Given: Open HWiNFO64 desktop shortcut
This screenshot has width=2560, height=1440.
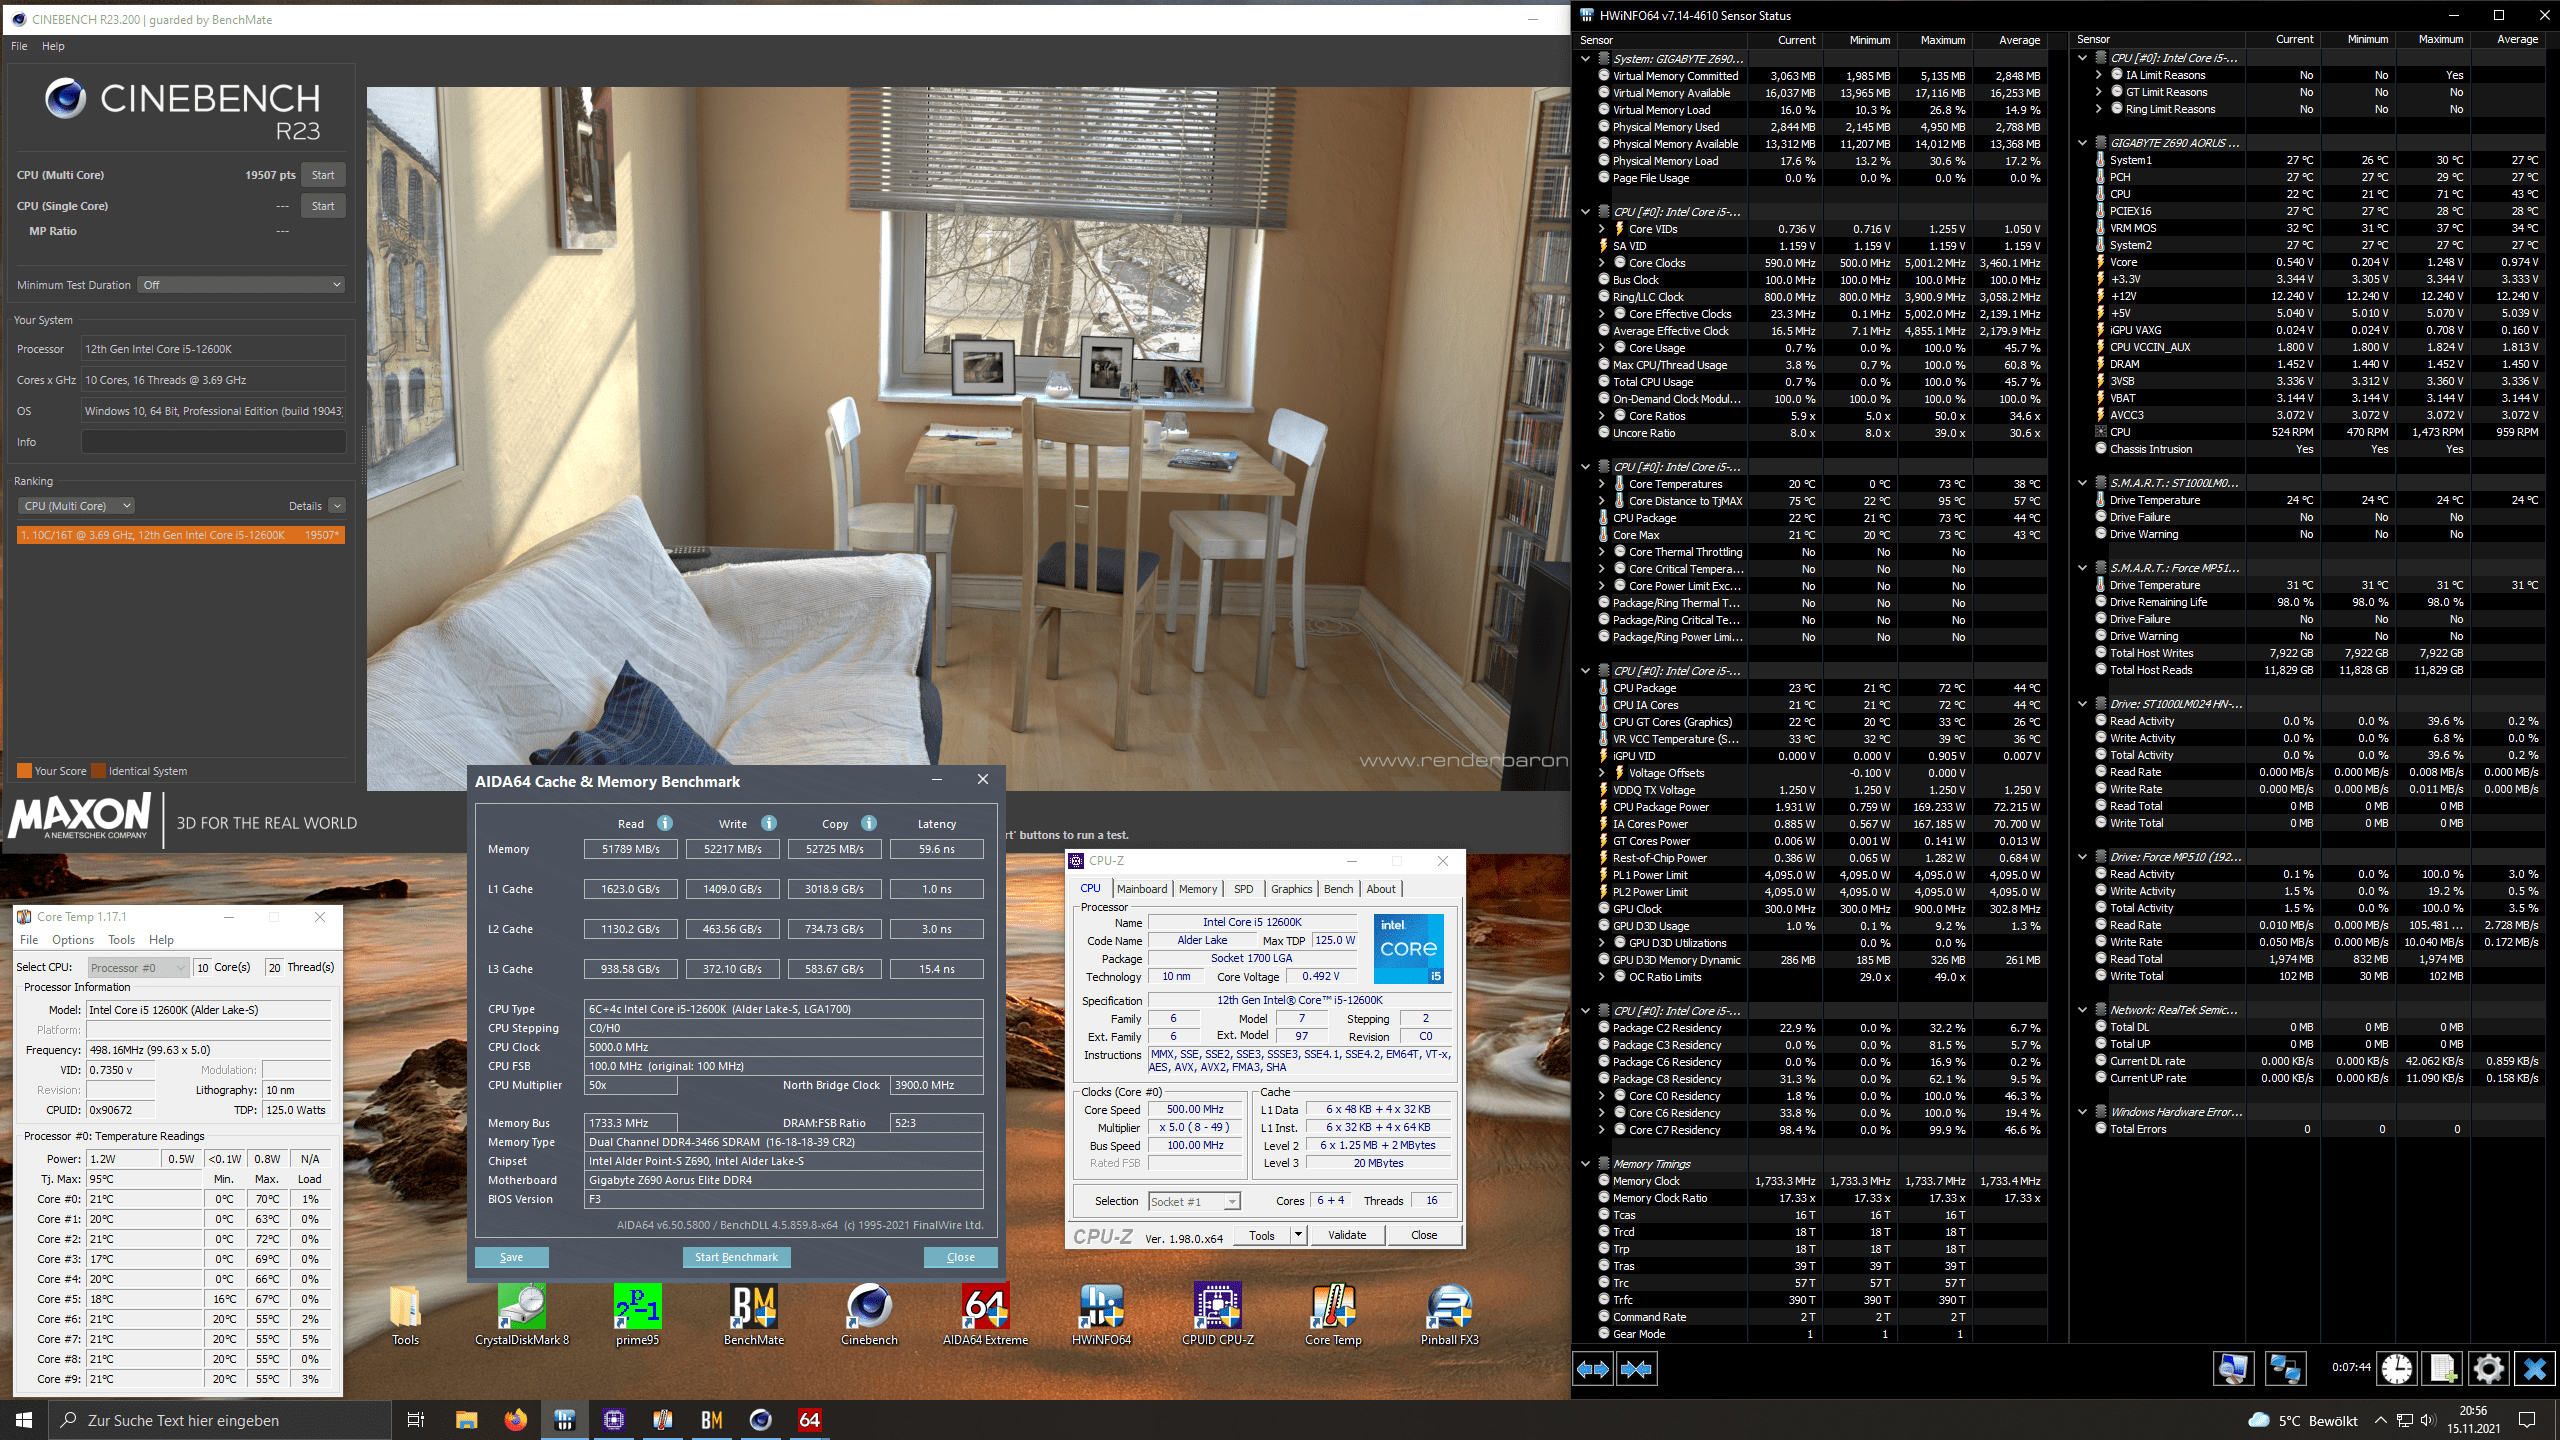Looking at the screenshot, I should click(1101, 1315).
